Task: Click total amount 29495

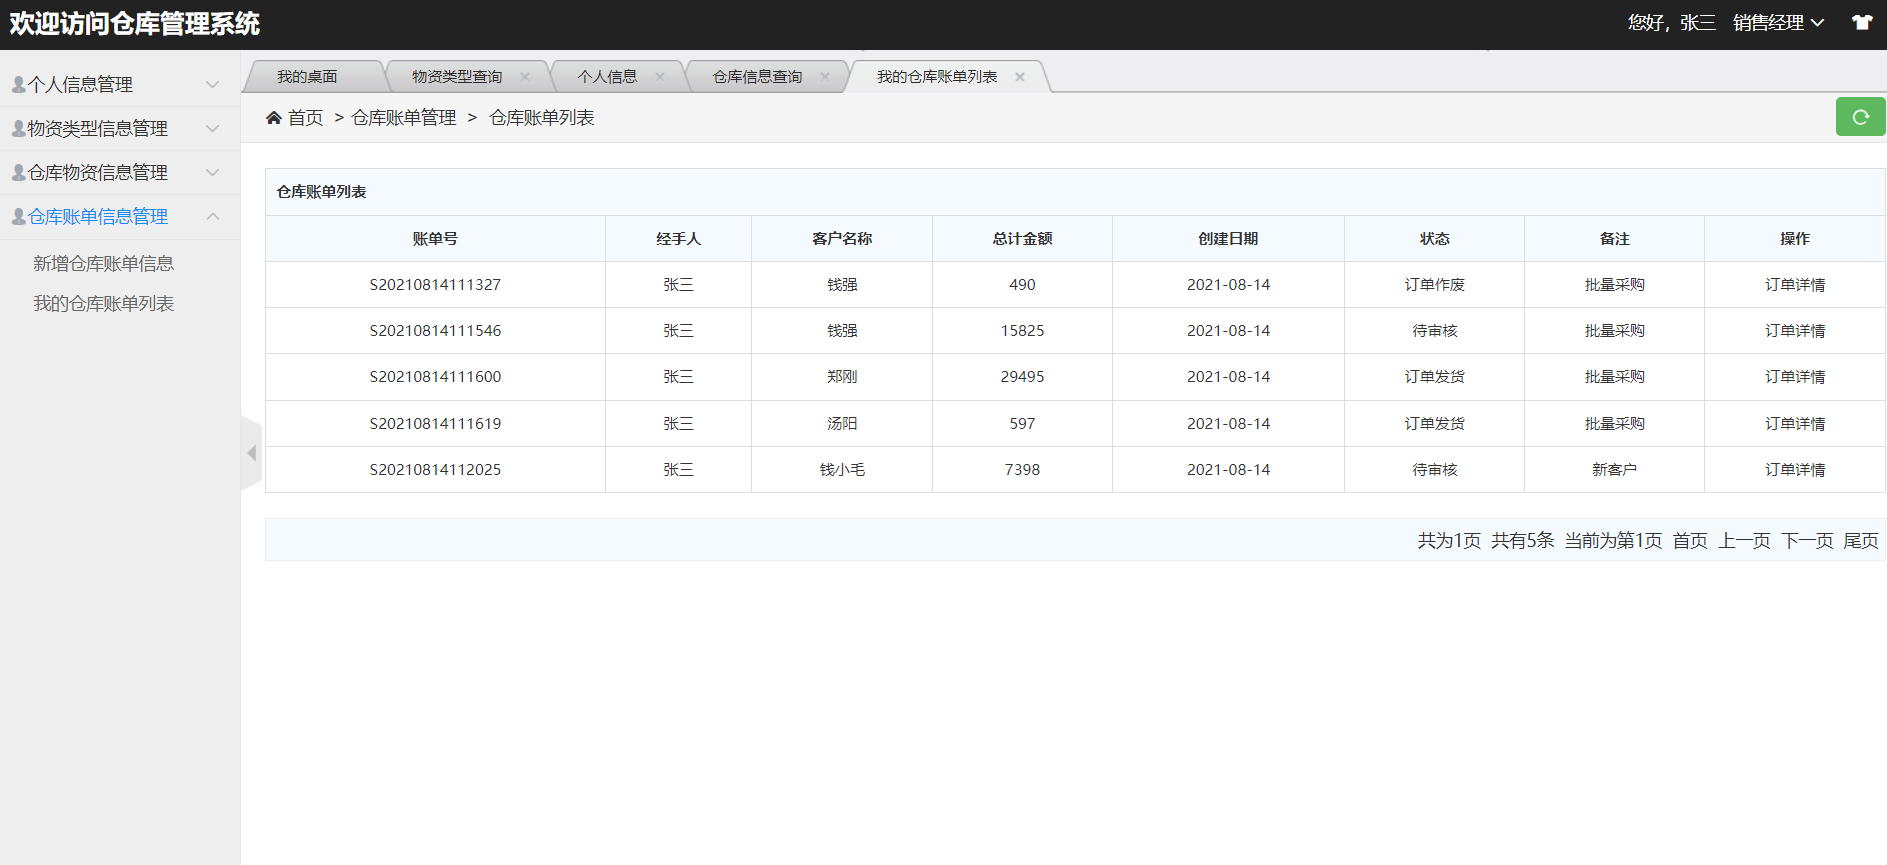Action: (x=1022, y=377)
